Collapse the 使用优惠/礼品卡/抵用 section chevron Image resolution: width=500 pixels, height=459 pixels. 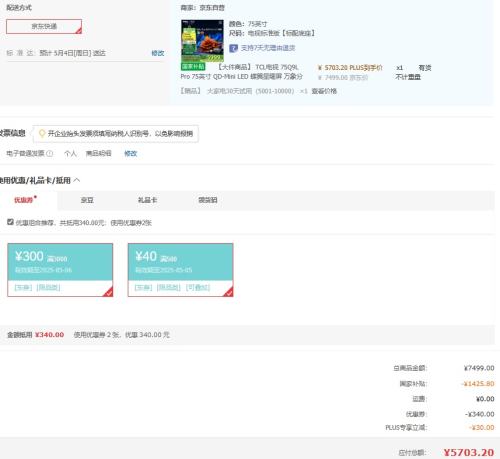click(77, 180)
